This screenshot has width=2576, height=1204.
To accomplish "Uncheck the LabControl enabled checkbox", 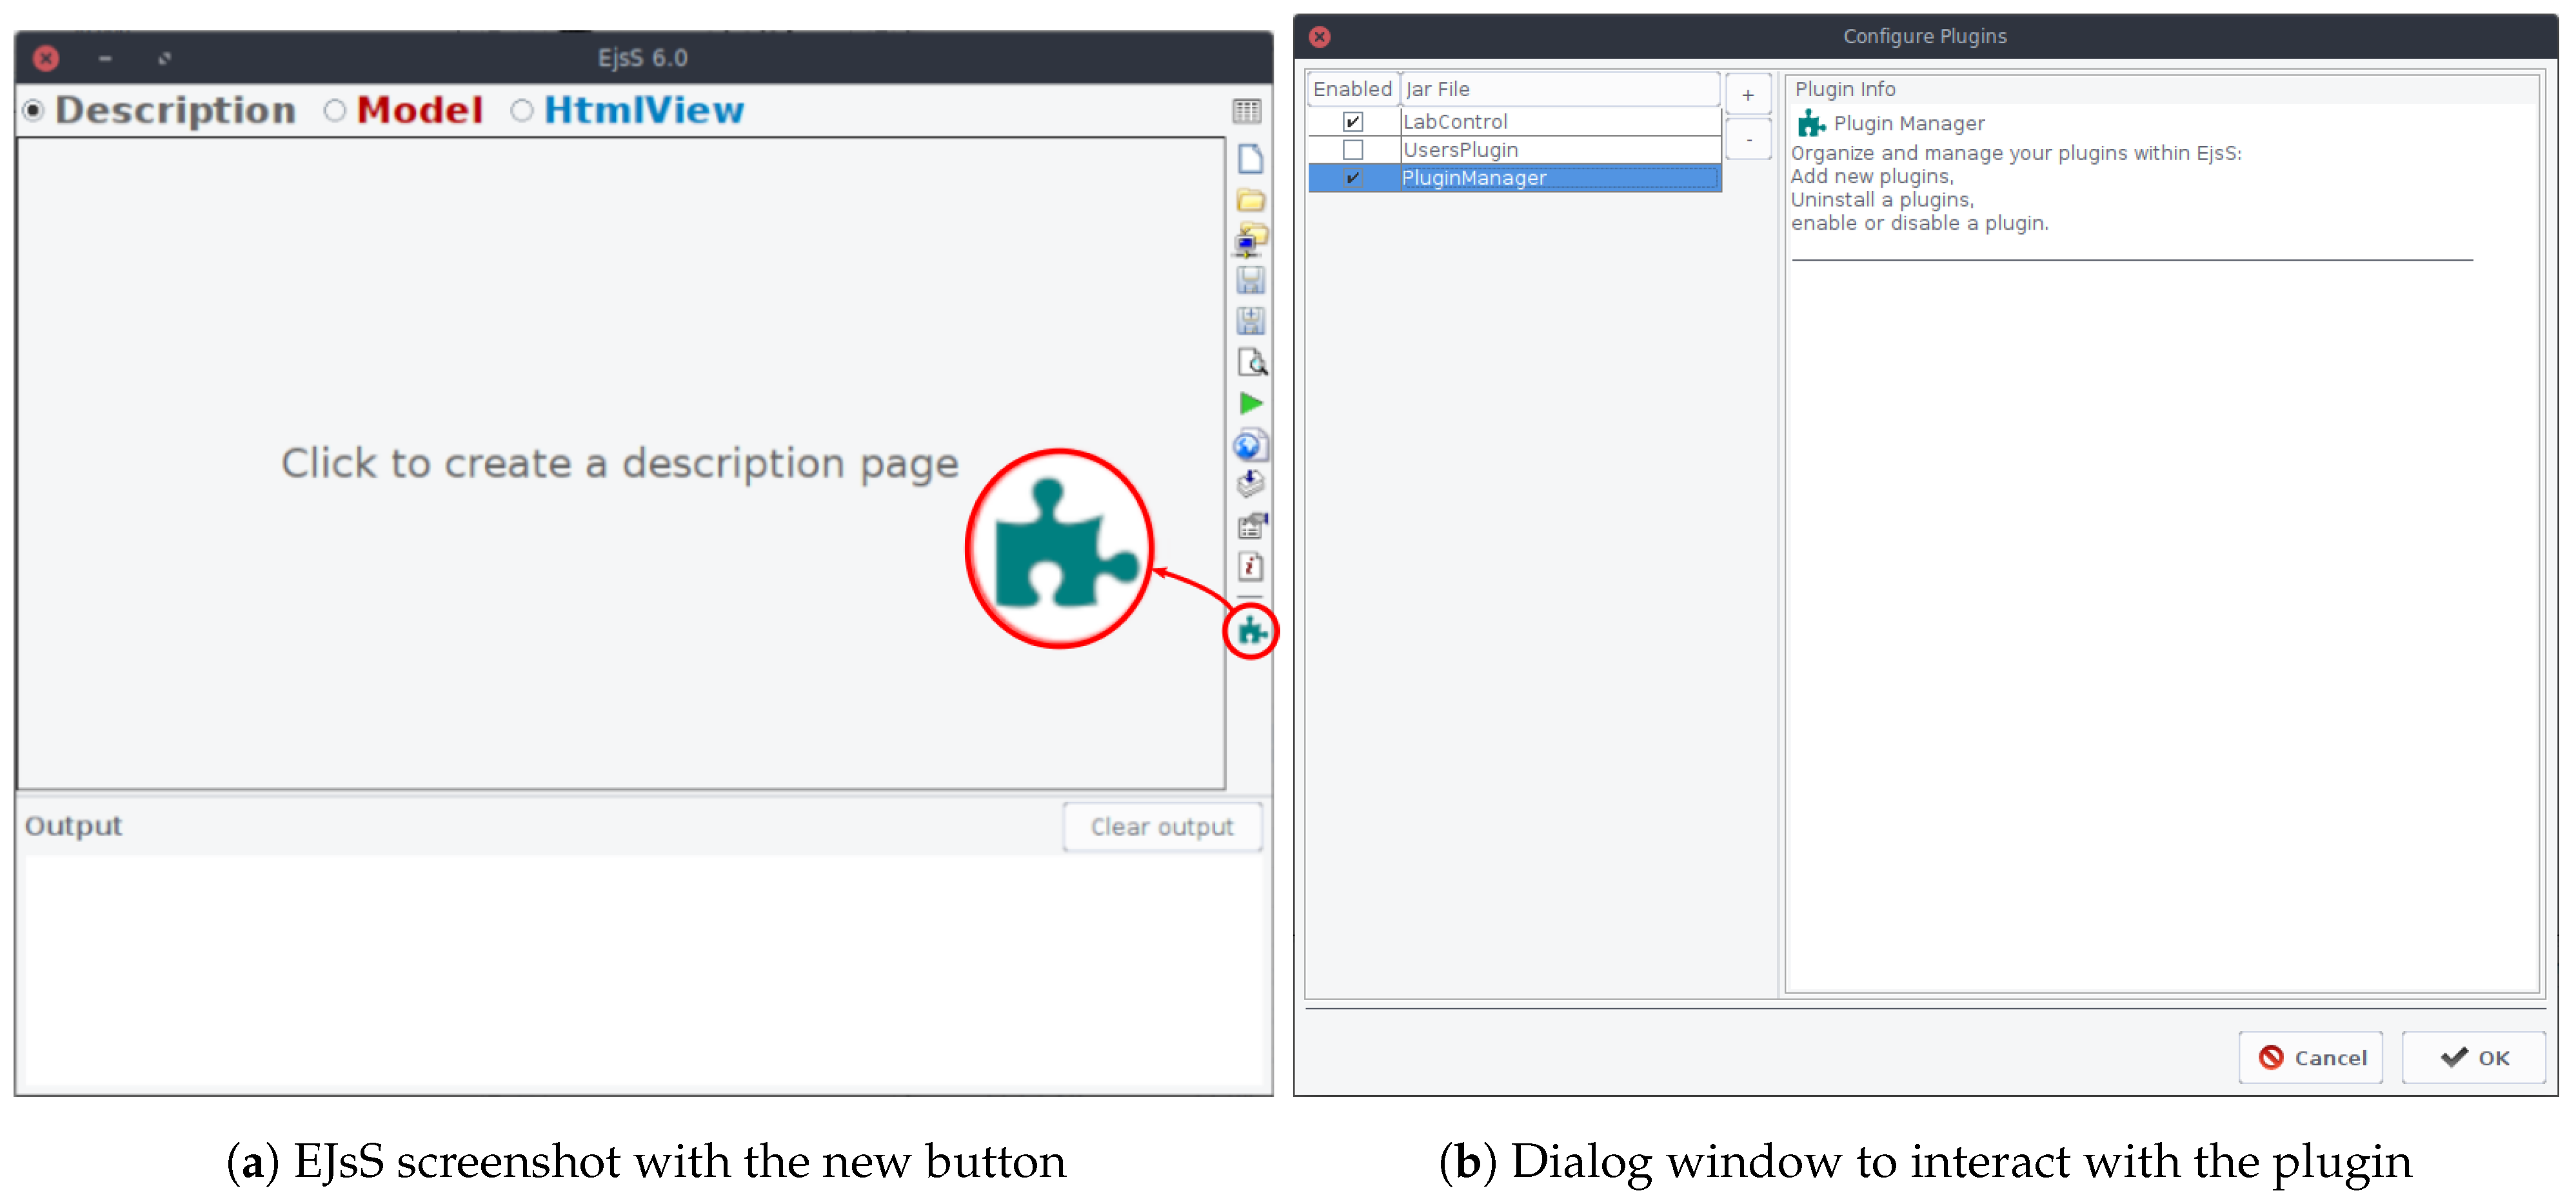I will 1352,122.
